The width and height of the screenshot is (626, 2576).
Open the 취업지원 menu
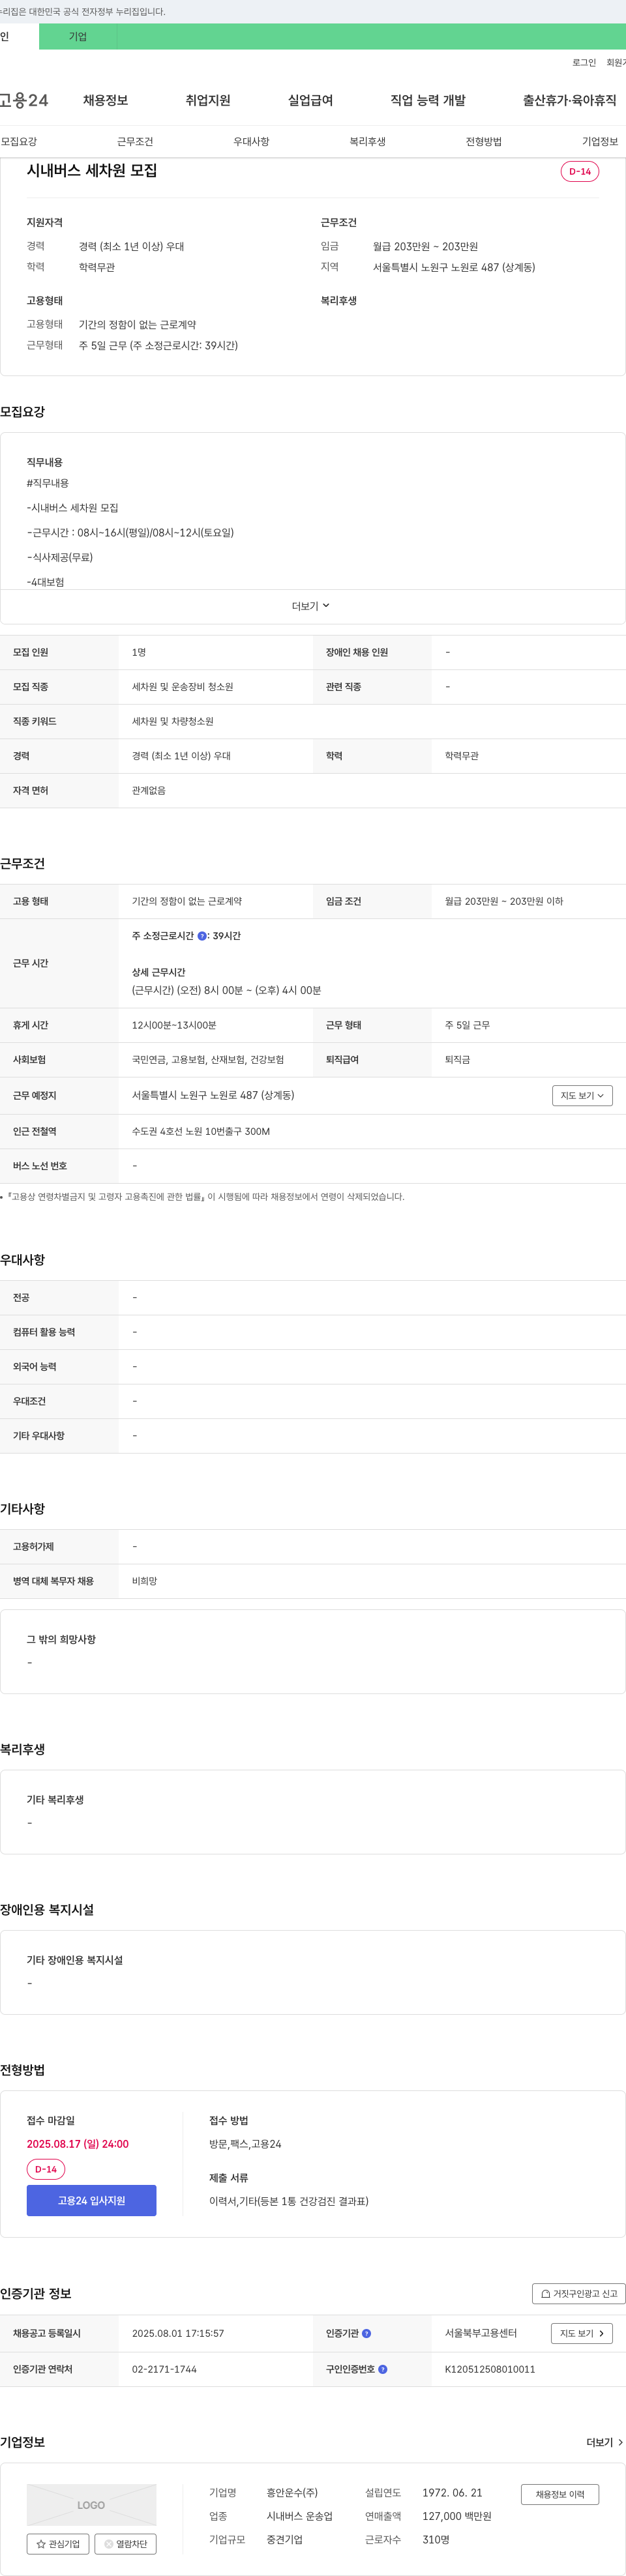point(208,100)
